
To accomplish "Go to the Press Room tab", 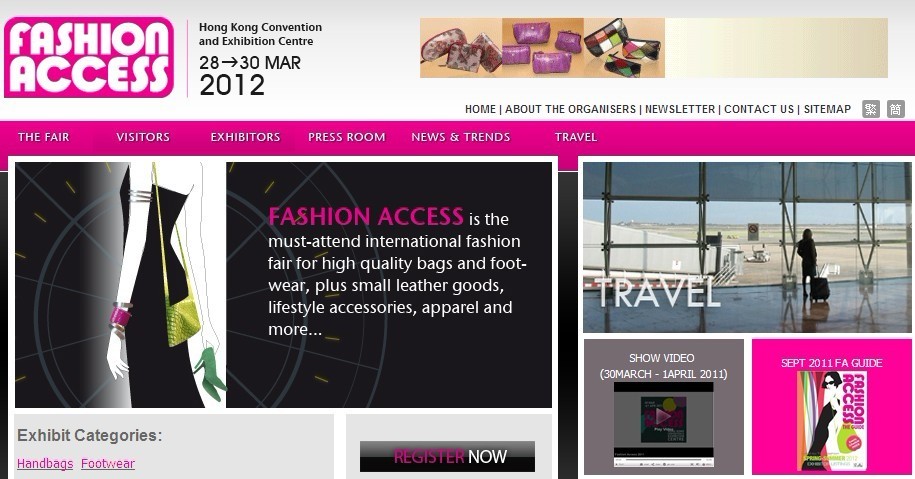I will 347,137.
